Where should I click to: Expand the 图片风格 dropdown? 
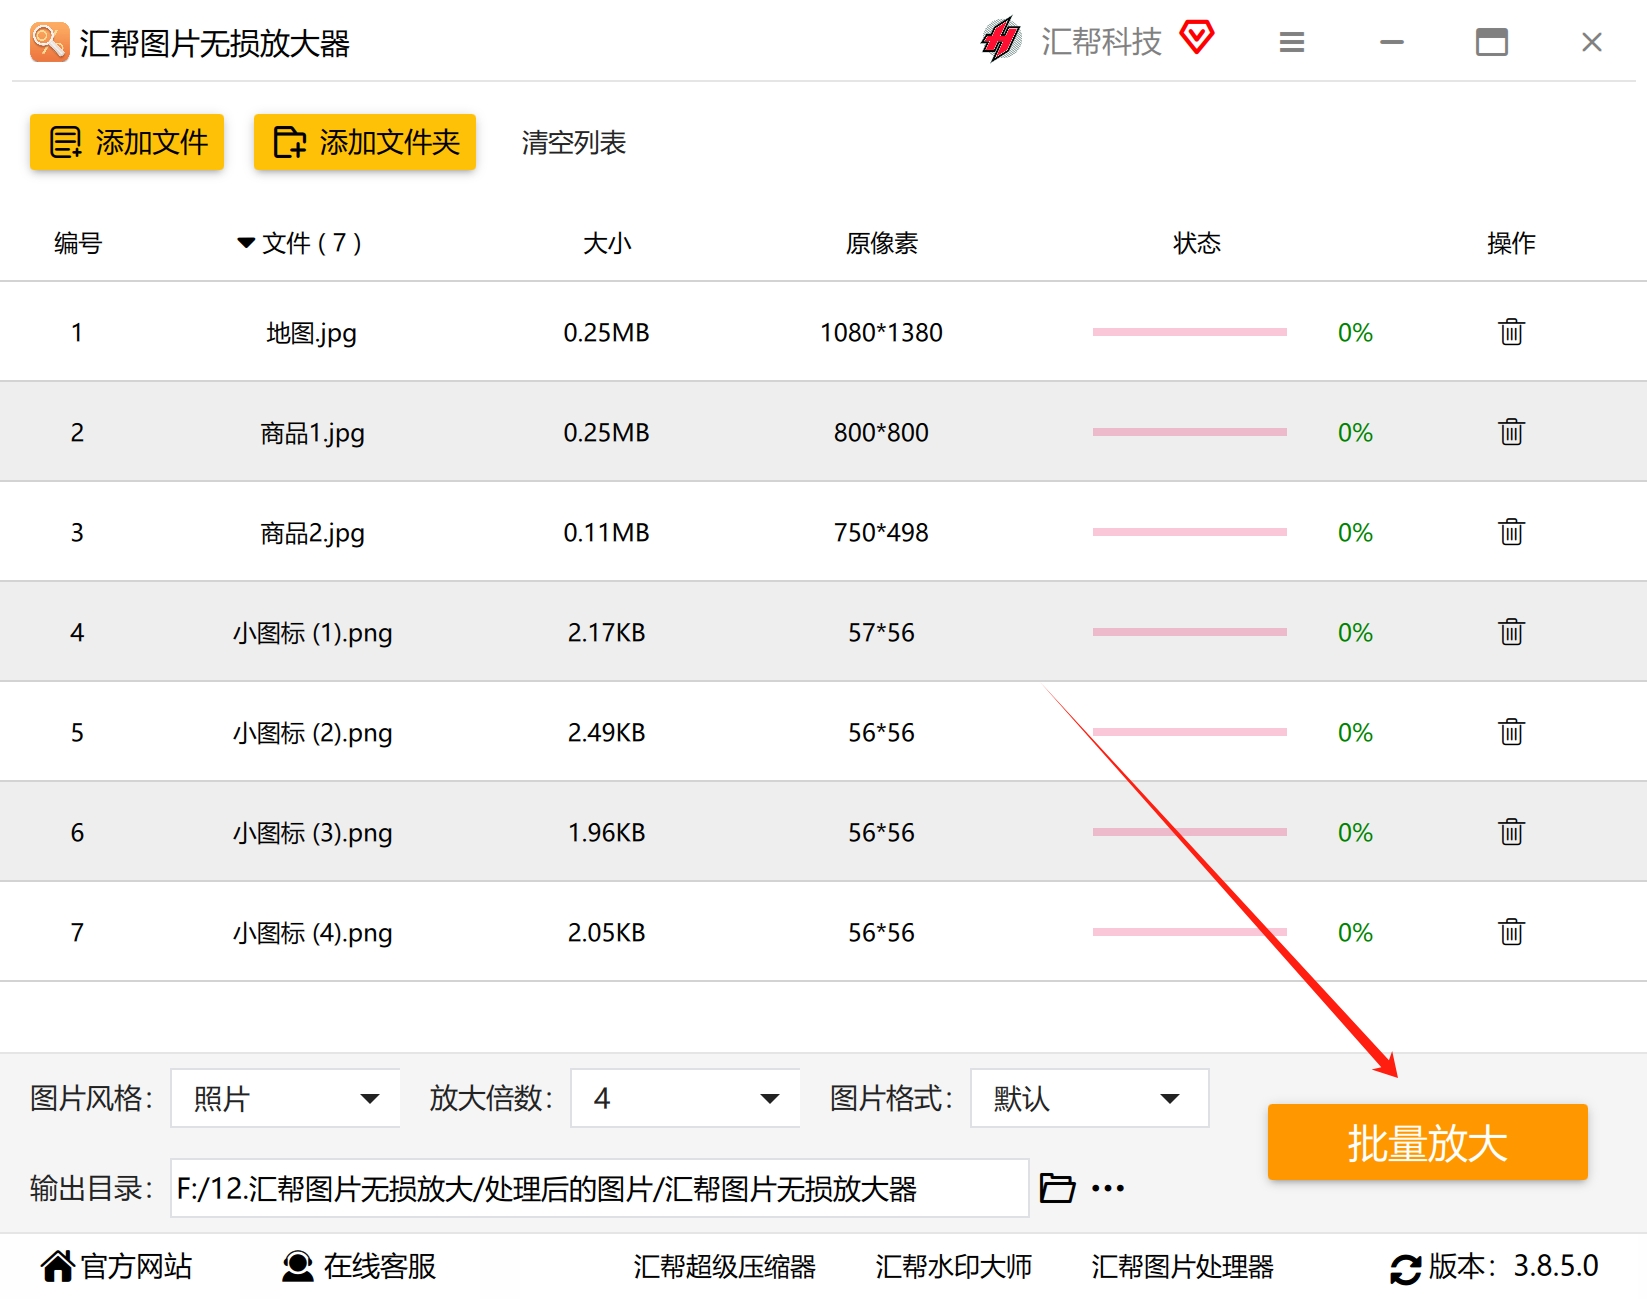click(x=286, y=1098)
